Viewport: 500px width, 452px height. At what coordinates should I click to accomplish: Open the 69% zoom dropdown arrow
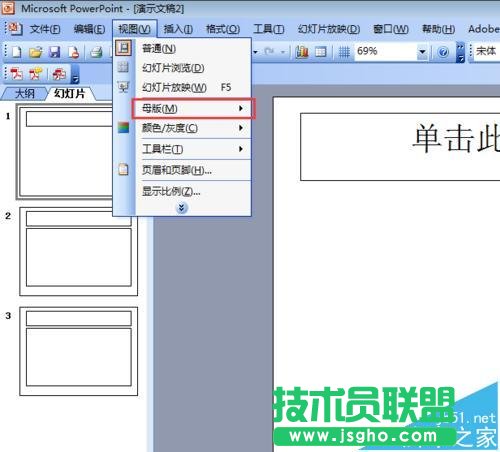(x=422, y=52)
